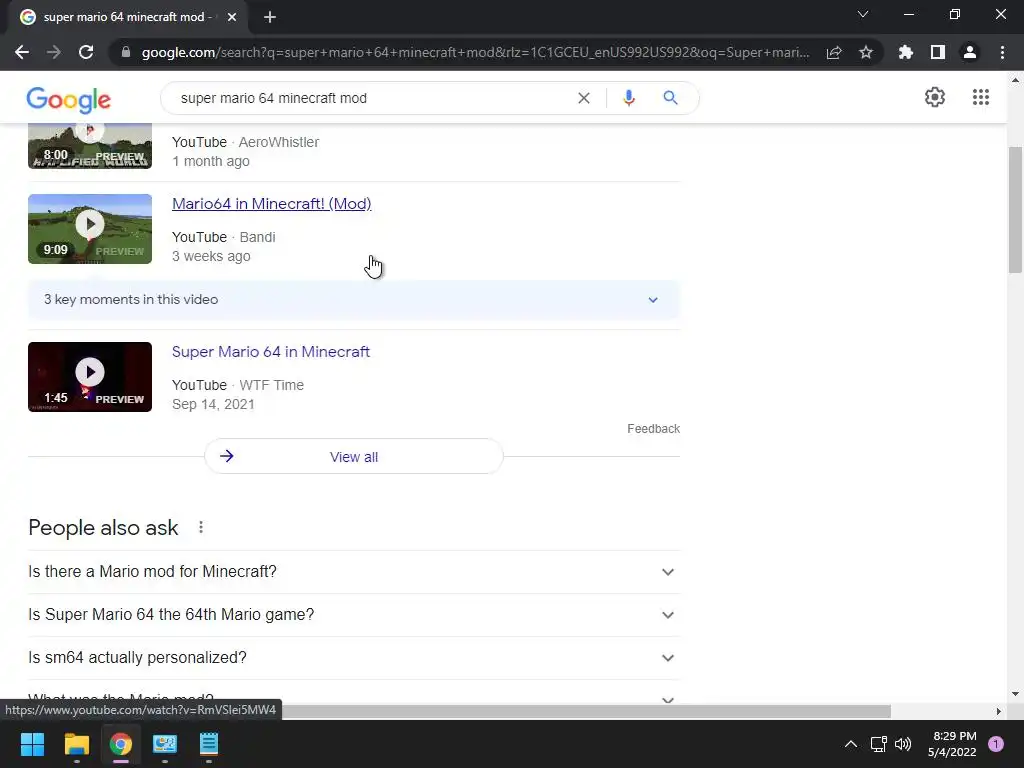This screenshot has height=768, width=1024.
Task: Click the 3 weeks ago date text
Action: (211, 257)
